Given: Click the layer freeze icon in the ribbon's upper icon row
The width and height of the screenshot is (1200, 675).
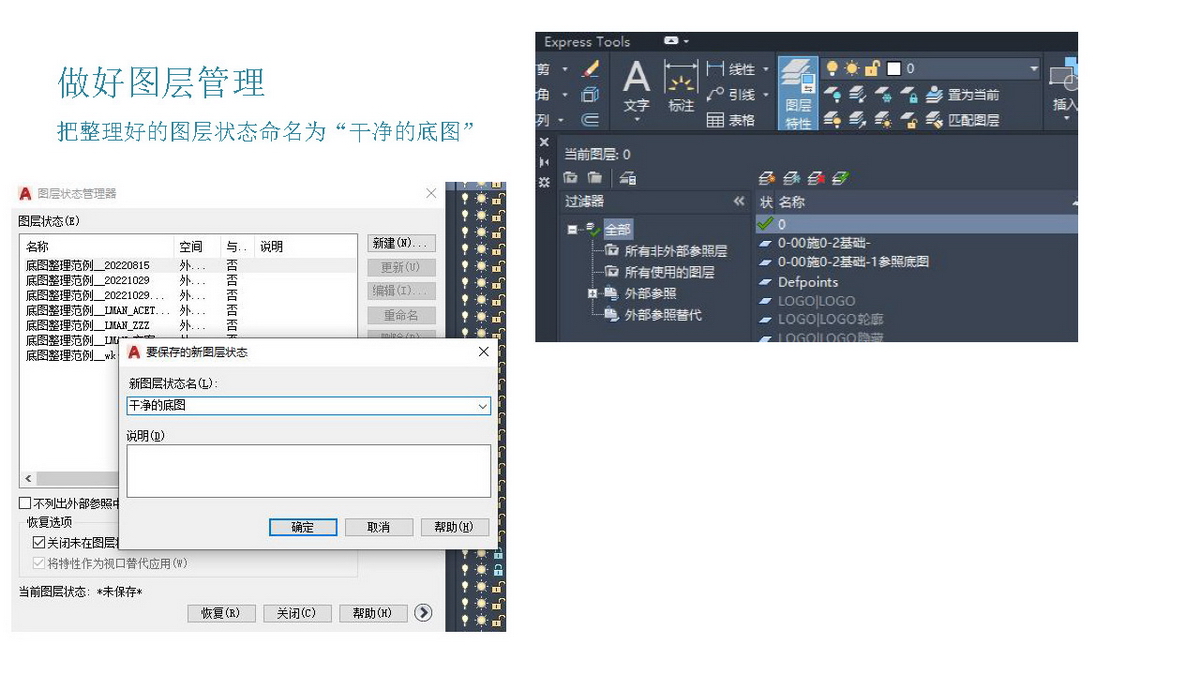Looking at the screenshot, I should click(x=884, y=95).
